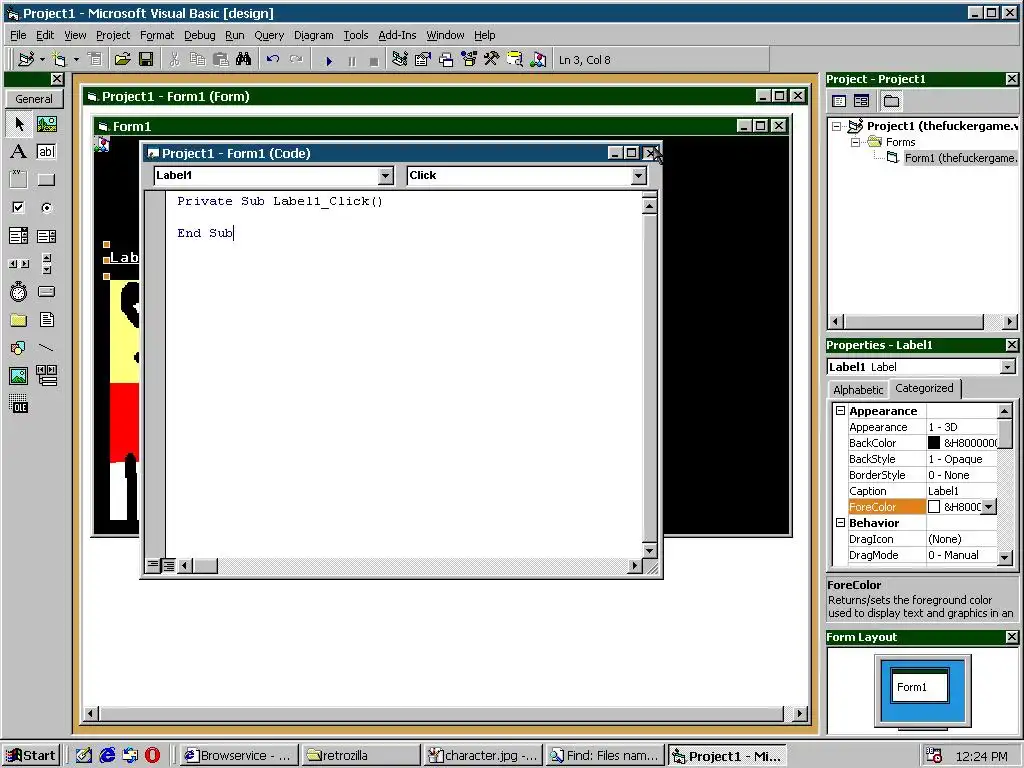This screenshot has width=1024, height=768.
Task: Select the DirListBox tool in toolbox
Action: 19,320
